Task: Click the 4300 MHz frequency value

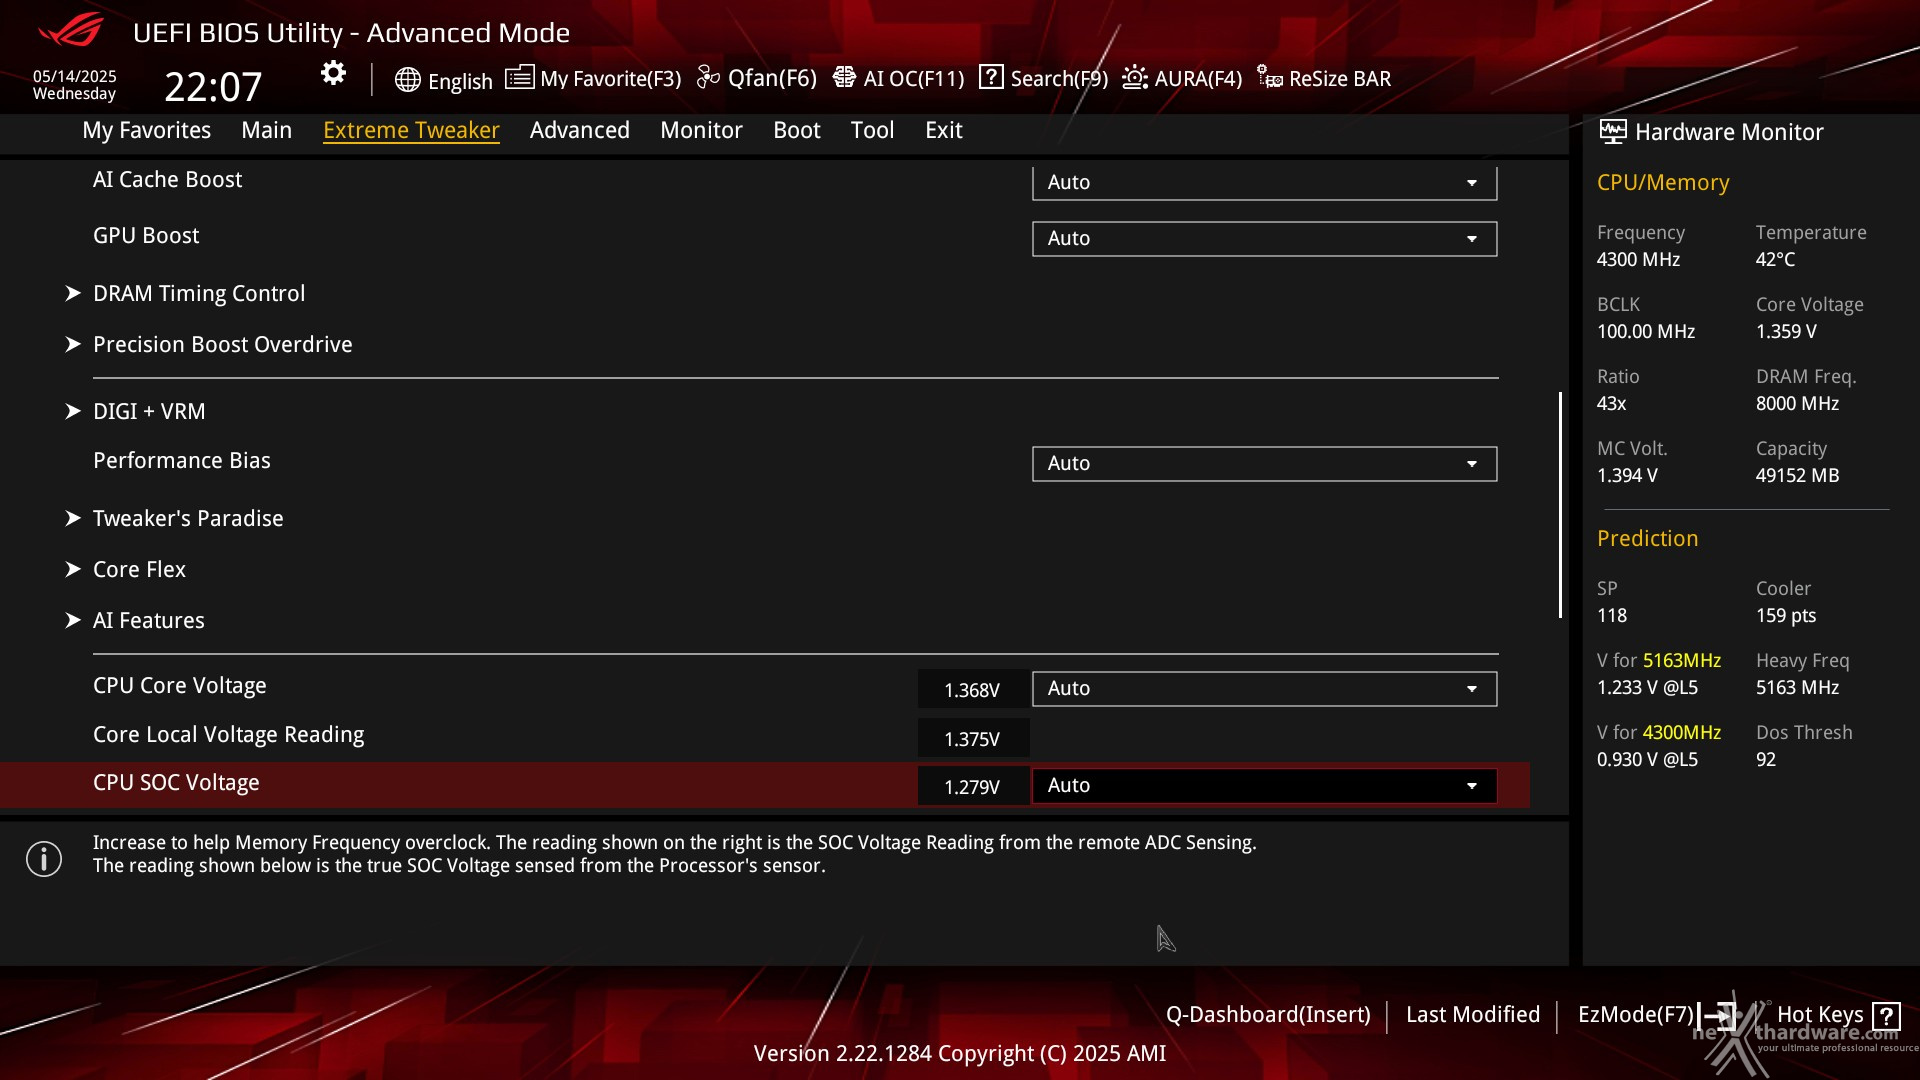Action: pos(1638,260)
